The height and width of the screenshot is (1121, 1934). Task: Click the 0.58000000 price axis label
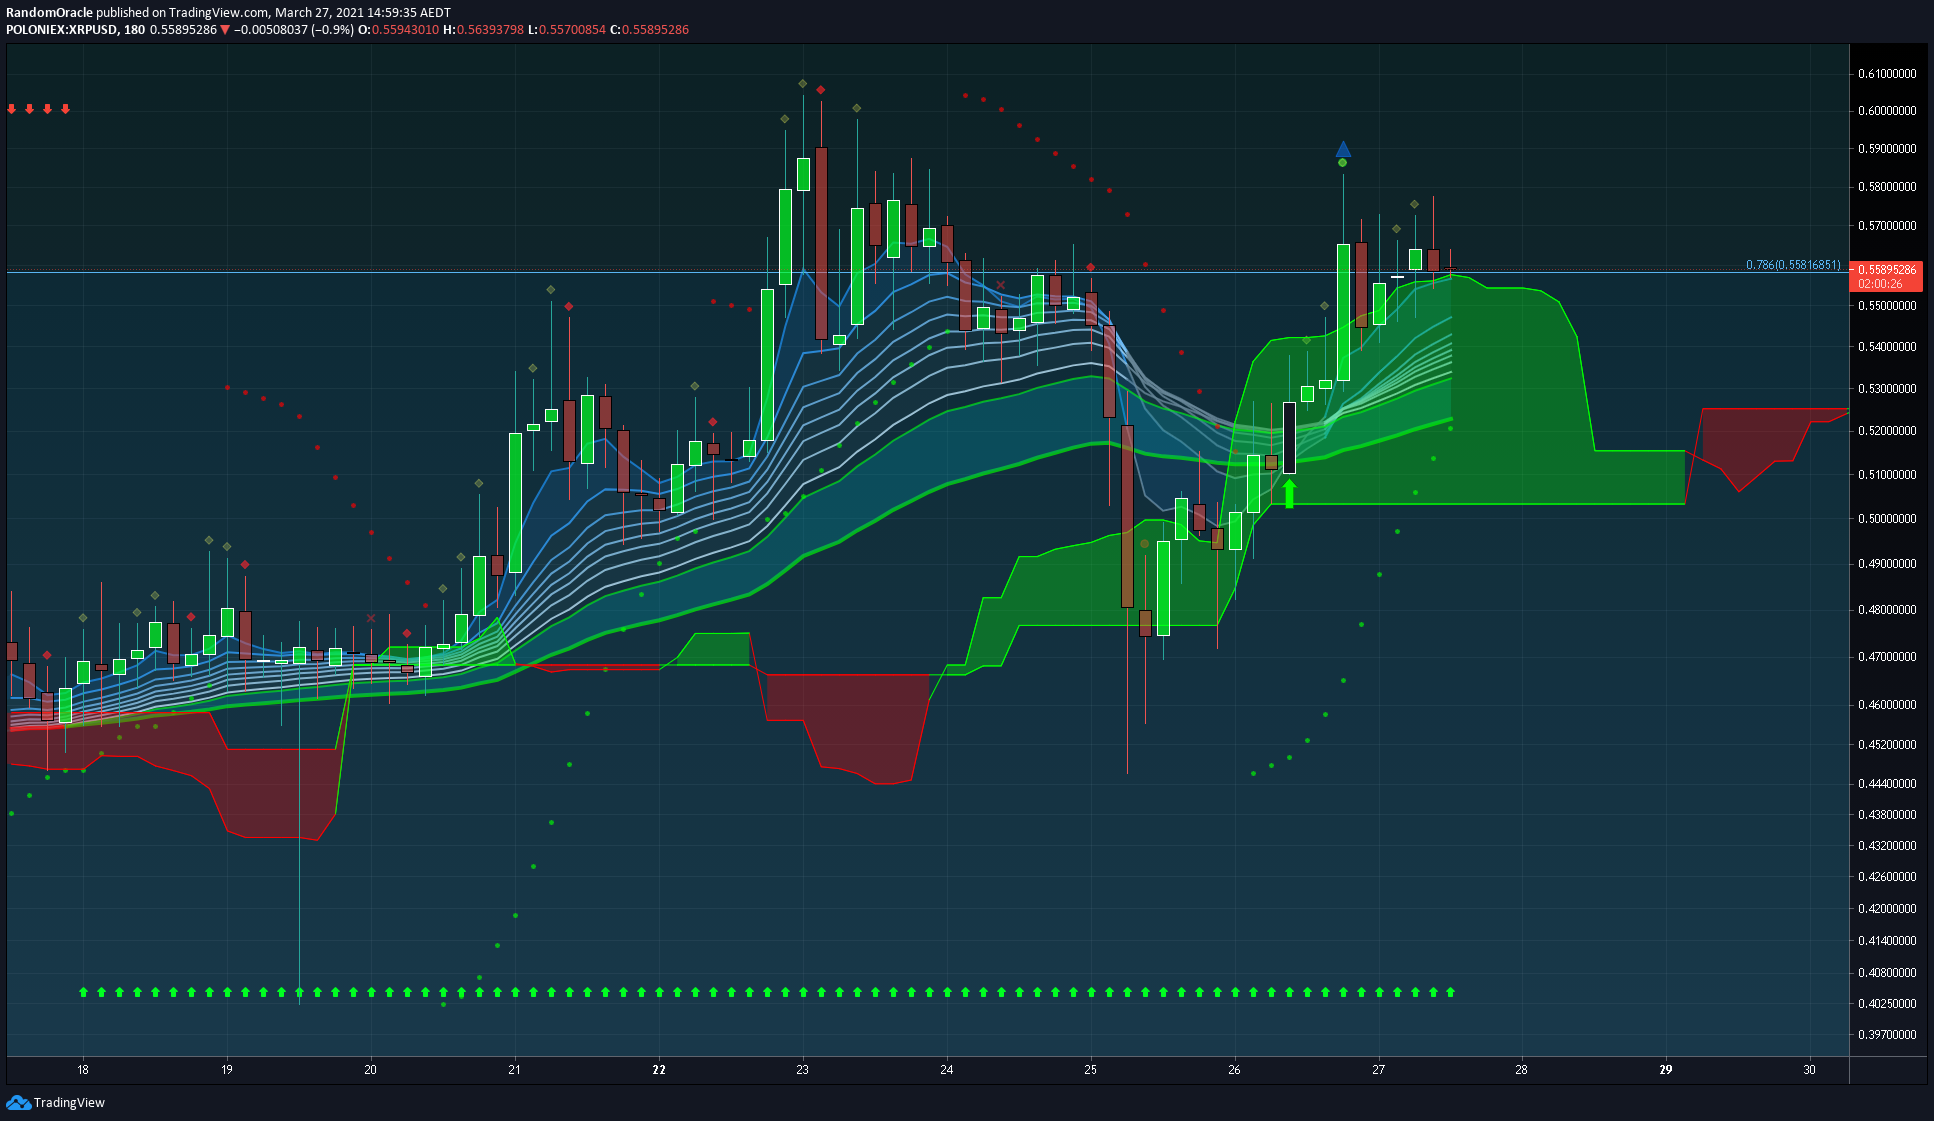pos(1887,187)
